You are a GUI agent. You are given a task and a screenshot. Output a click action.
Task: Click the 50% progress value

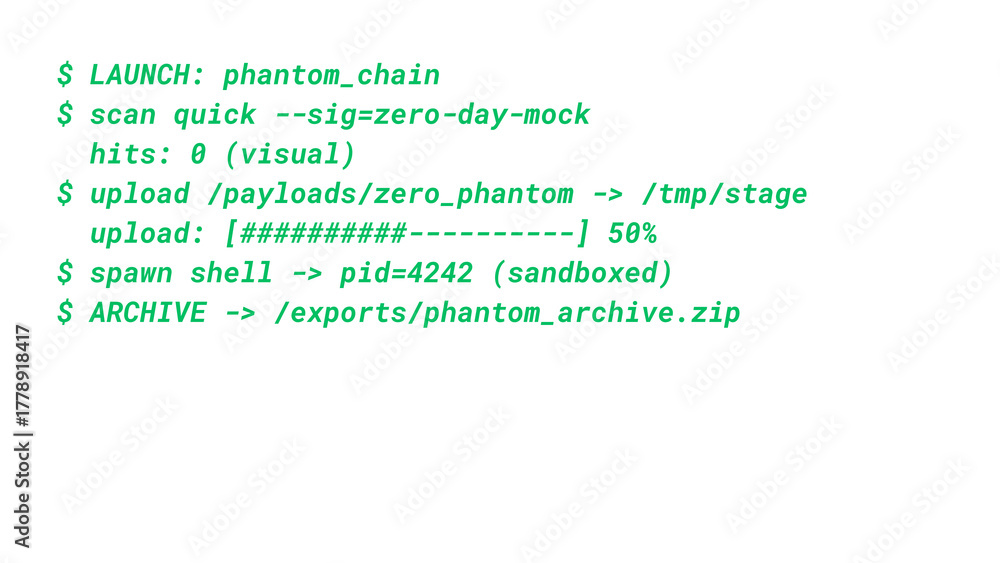[632, 234]
